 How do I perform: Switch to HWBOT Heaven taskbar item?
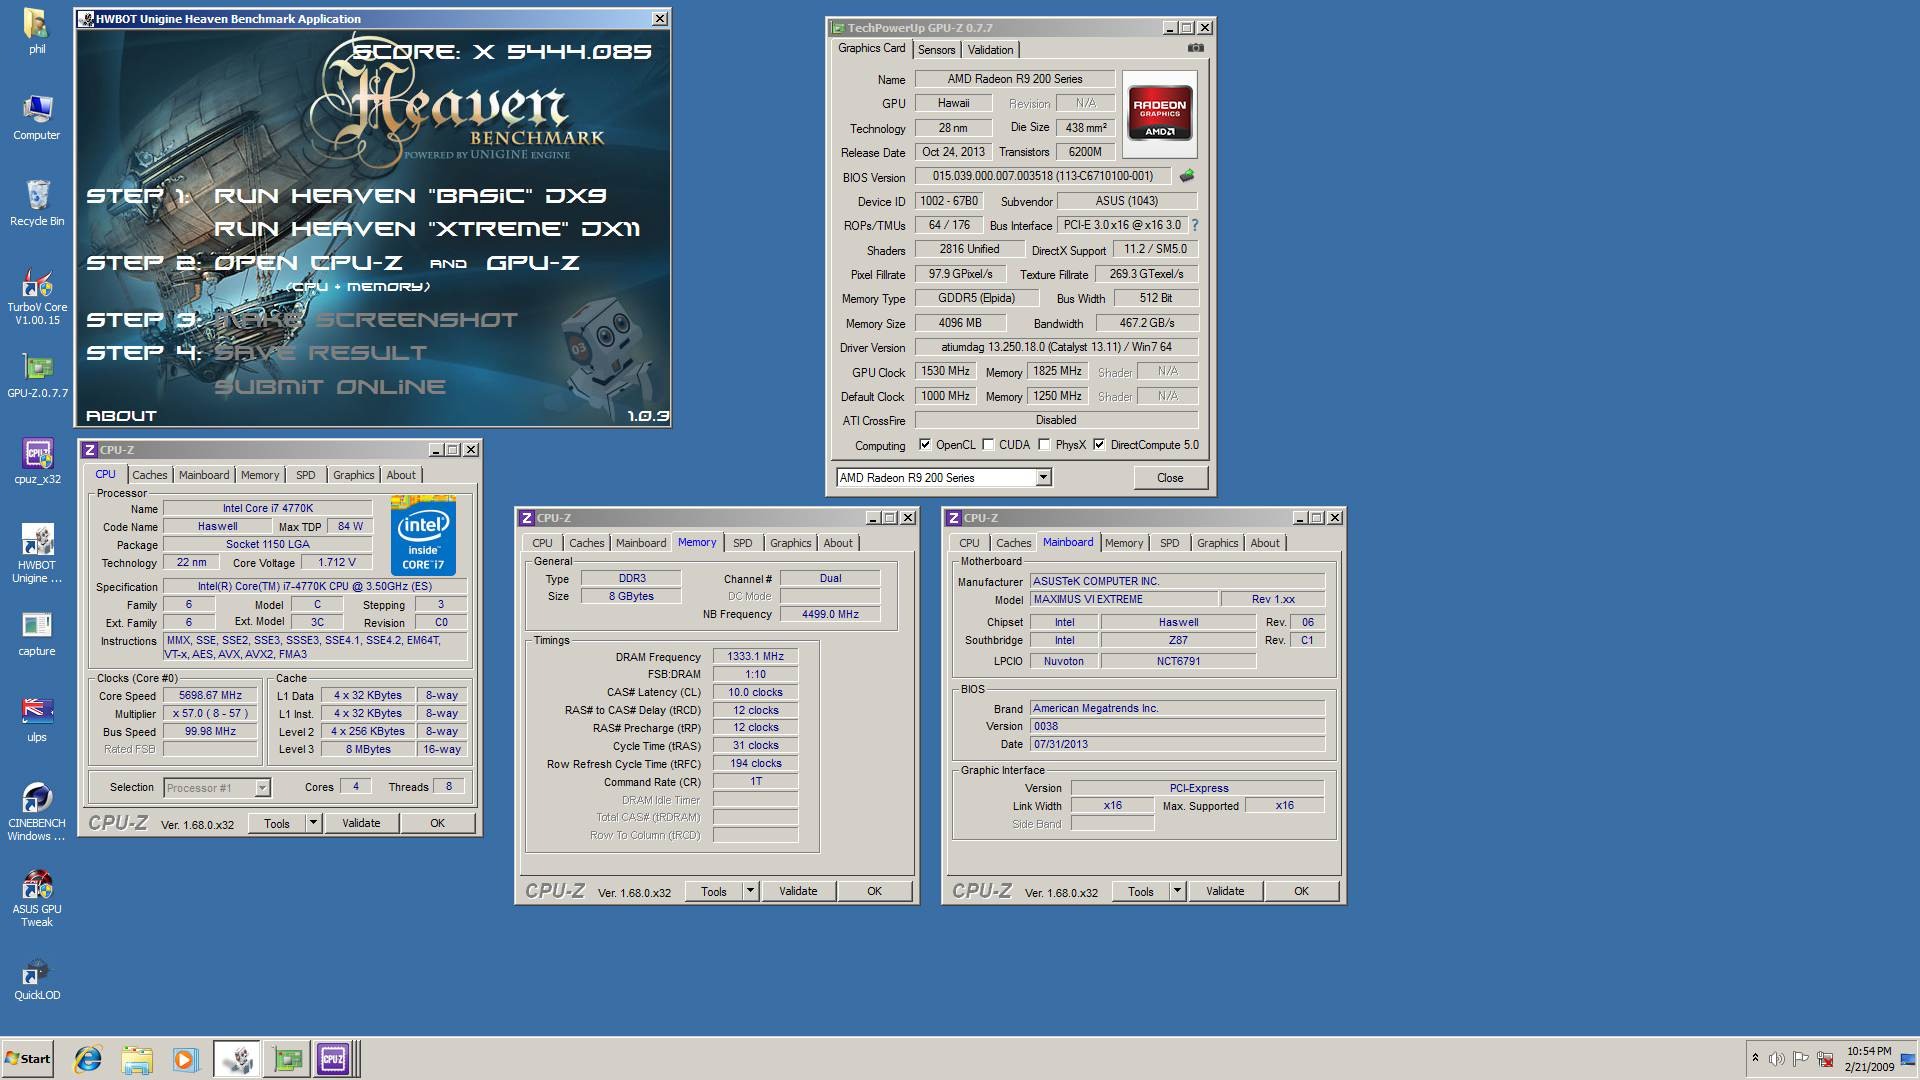coord(236,1059)
